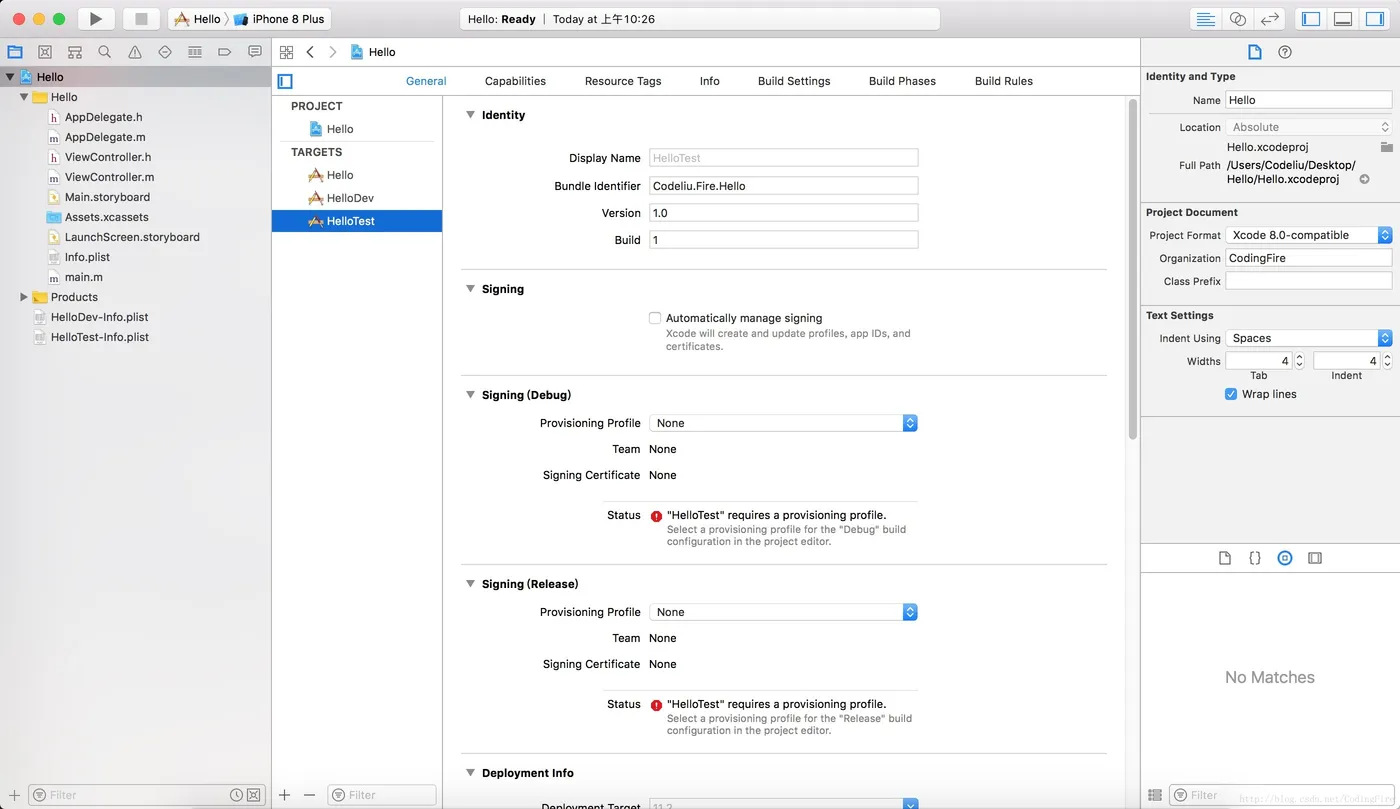
Task: Open the Info tab
Action: tap(710, 81)
